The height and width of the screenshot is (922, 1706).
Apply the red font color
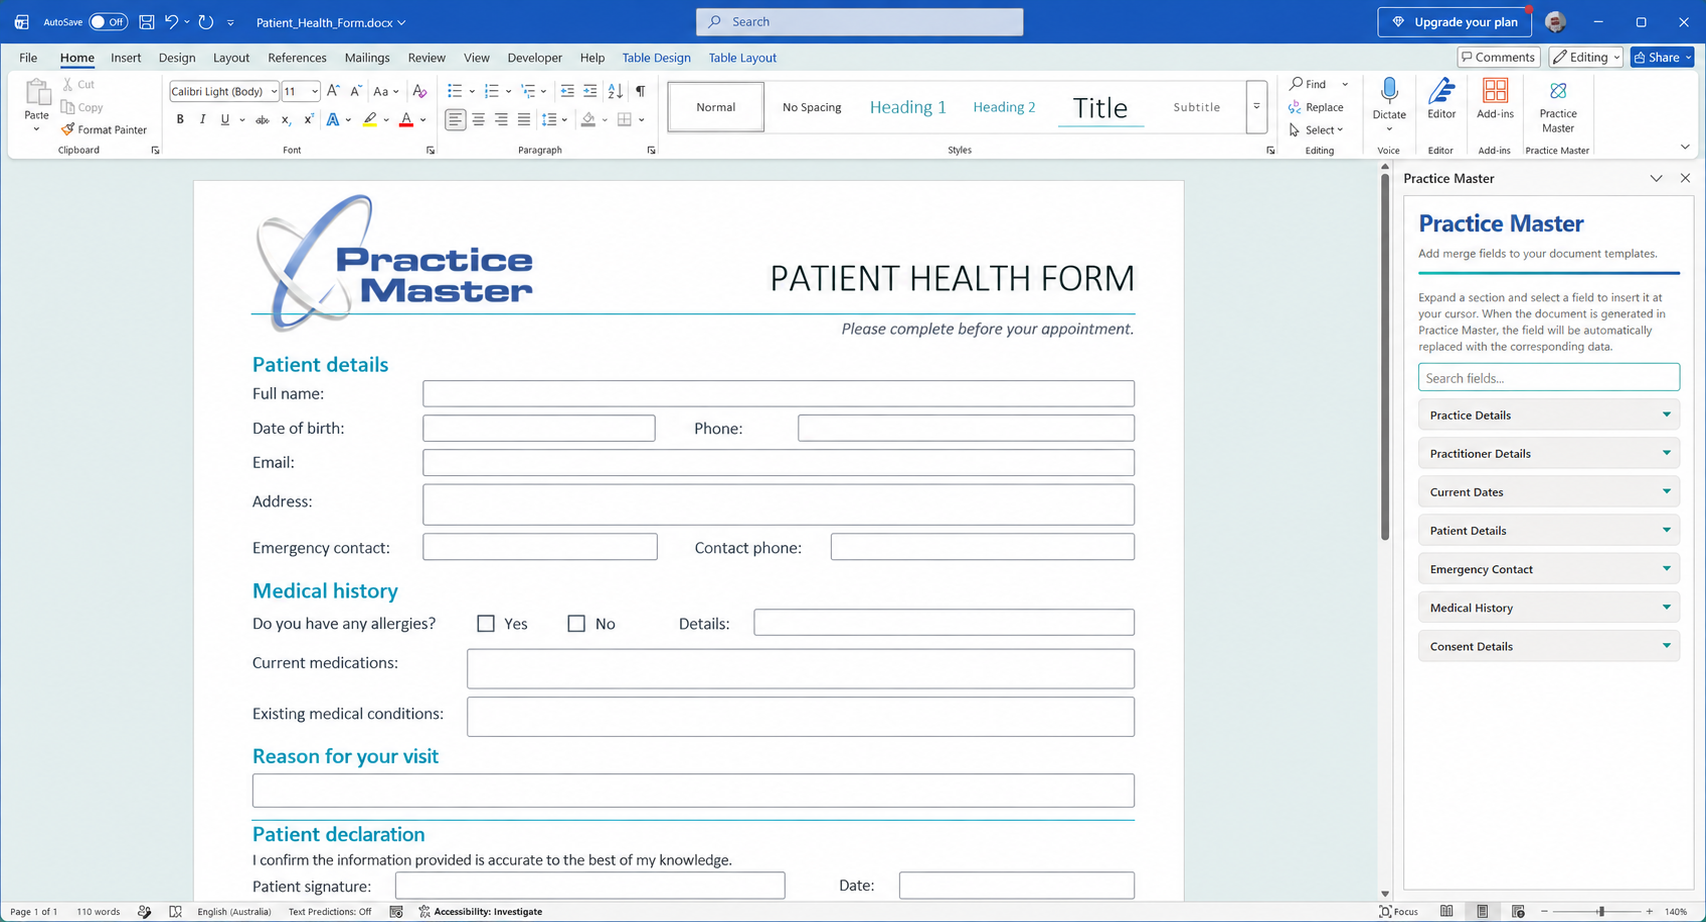coord(406,120)
